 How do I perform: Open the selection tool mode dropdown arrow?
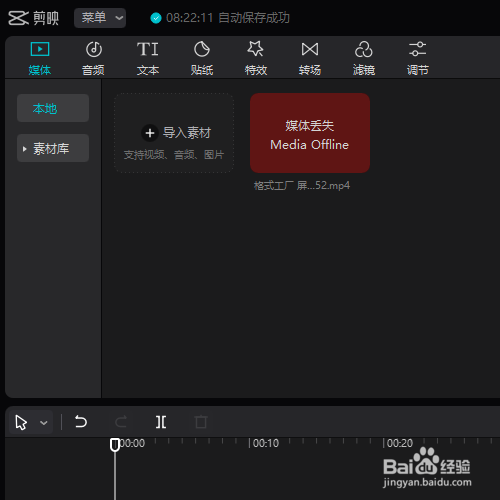44,423
